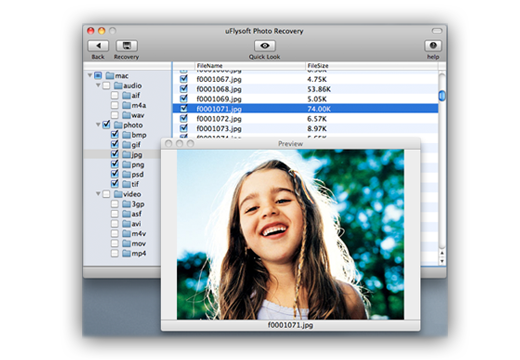Image resolution: width=520 pixels, height=360 pixels.
Task: Select the mp4 folder icon
Action: pyautogui.click(x=126, y=253)
